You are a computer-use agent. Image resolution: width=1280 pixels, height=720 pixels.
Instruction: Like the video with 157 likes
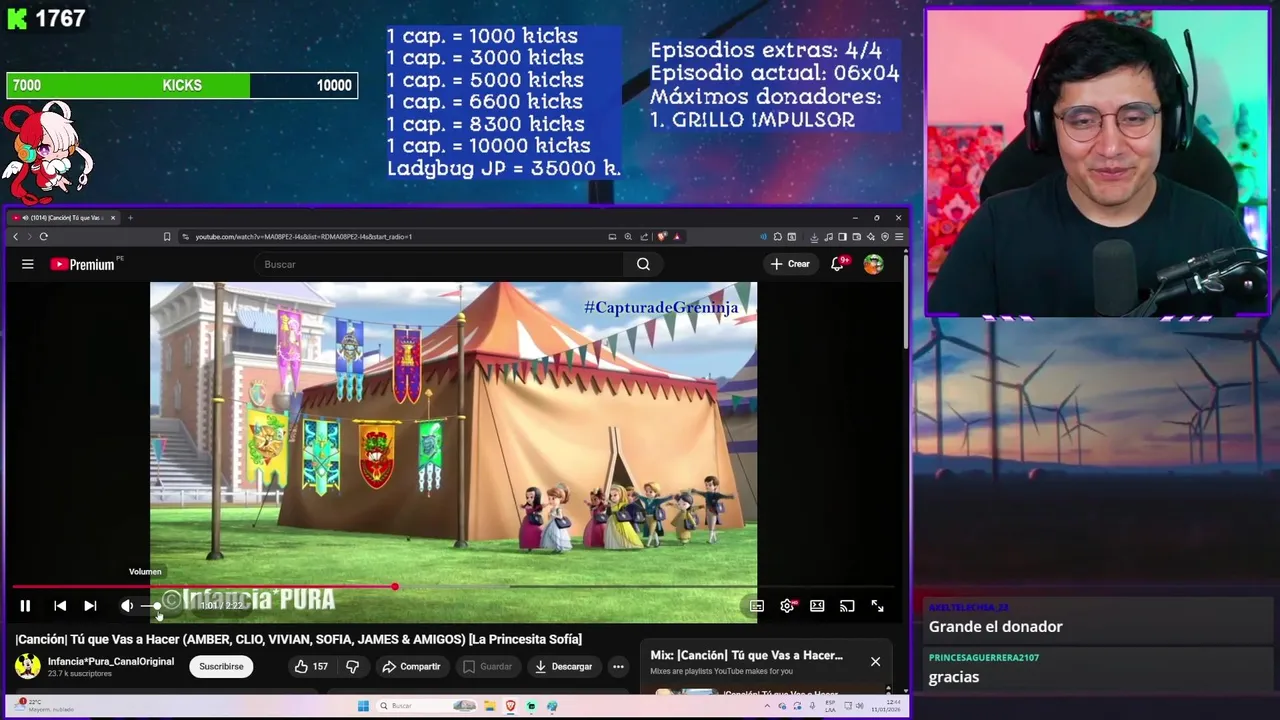coord(311,666)
